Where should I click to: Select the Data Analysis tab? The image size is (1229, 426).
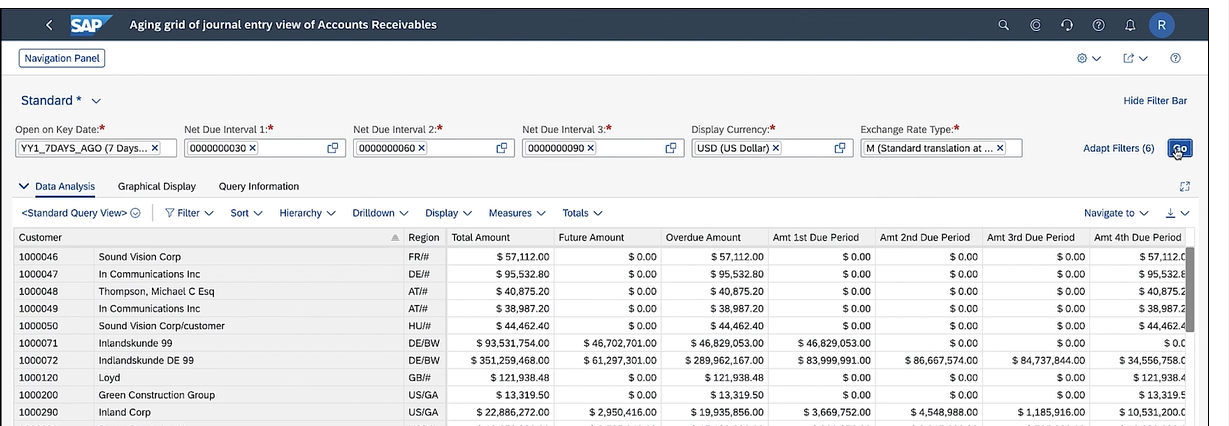(65, 186)
